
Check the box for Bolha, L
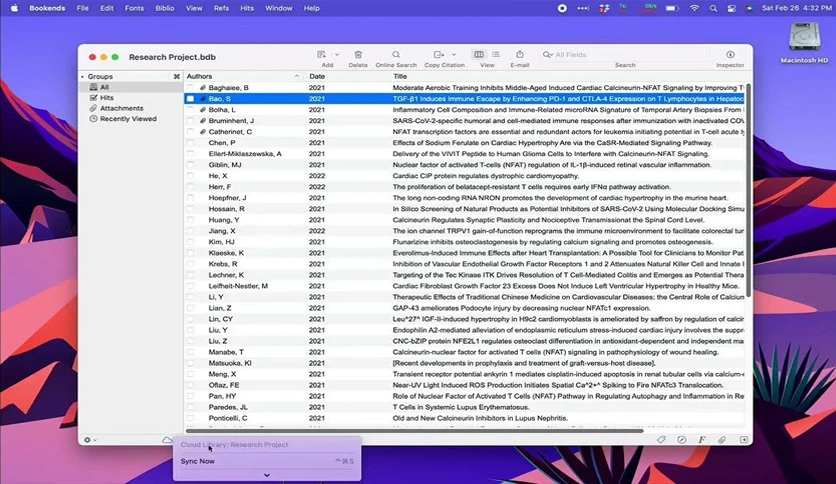tap(190, 110)
